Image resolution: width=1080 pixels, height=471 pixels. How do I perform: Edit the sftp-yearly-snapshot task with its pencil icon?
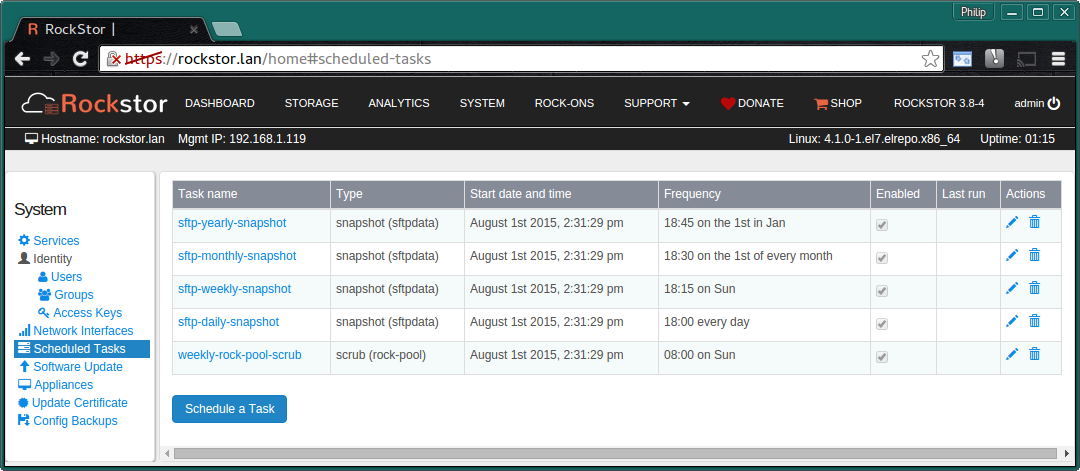click(1012, 222)
